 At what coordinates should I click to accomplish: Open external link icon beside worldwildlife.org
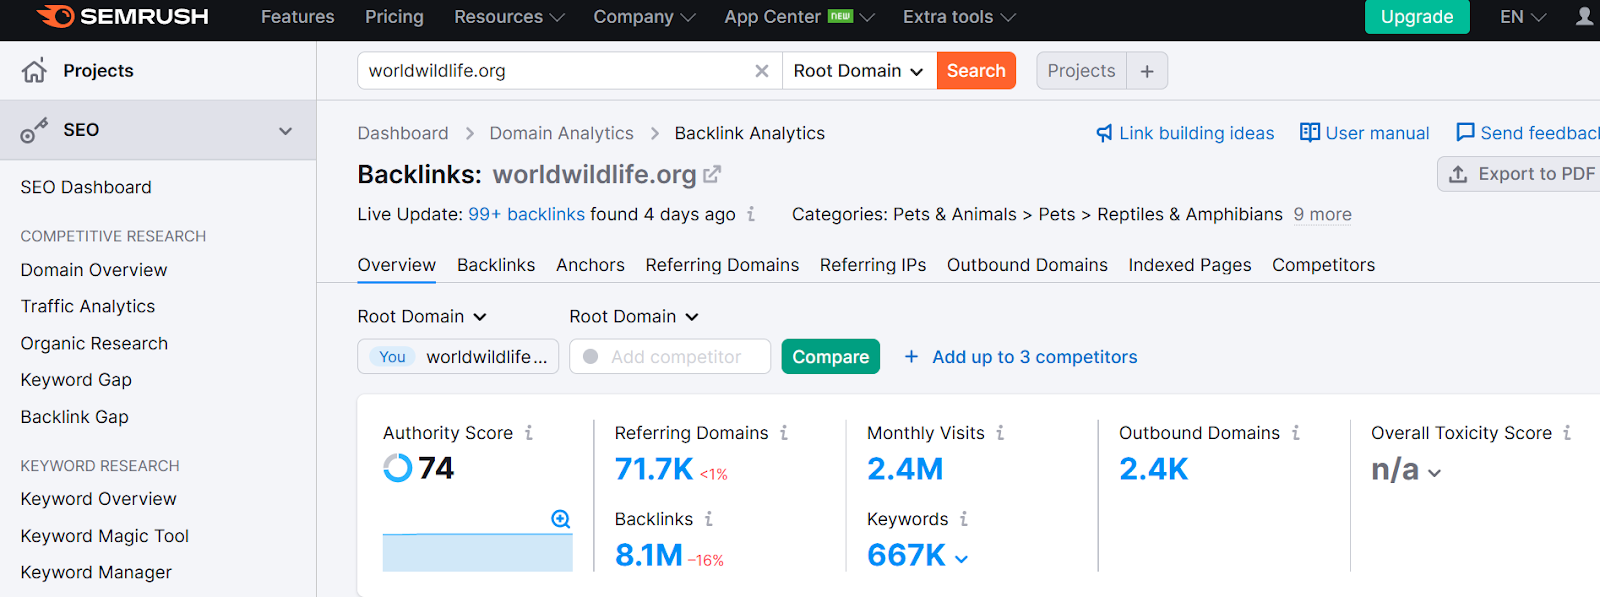(x=712, y=174)
